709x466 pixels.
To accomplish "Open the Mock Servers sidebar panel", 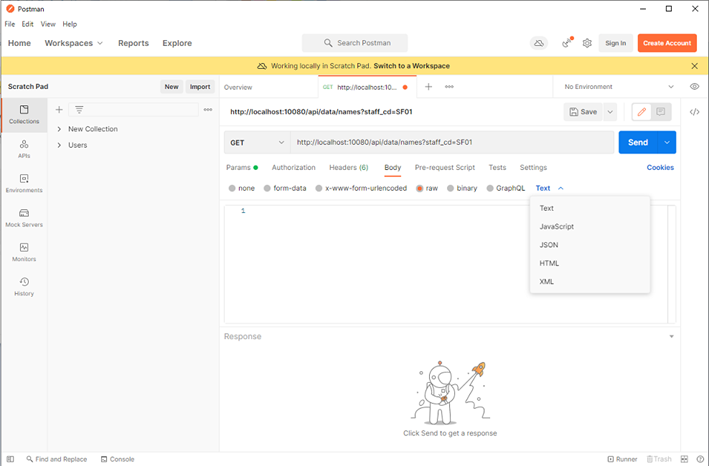I will click(24, 218).
